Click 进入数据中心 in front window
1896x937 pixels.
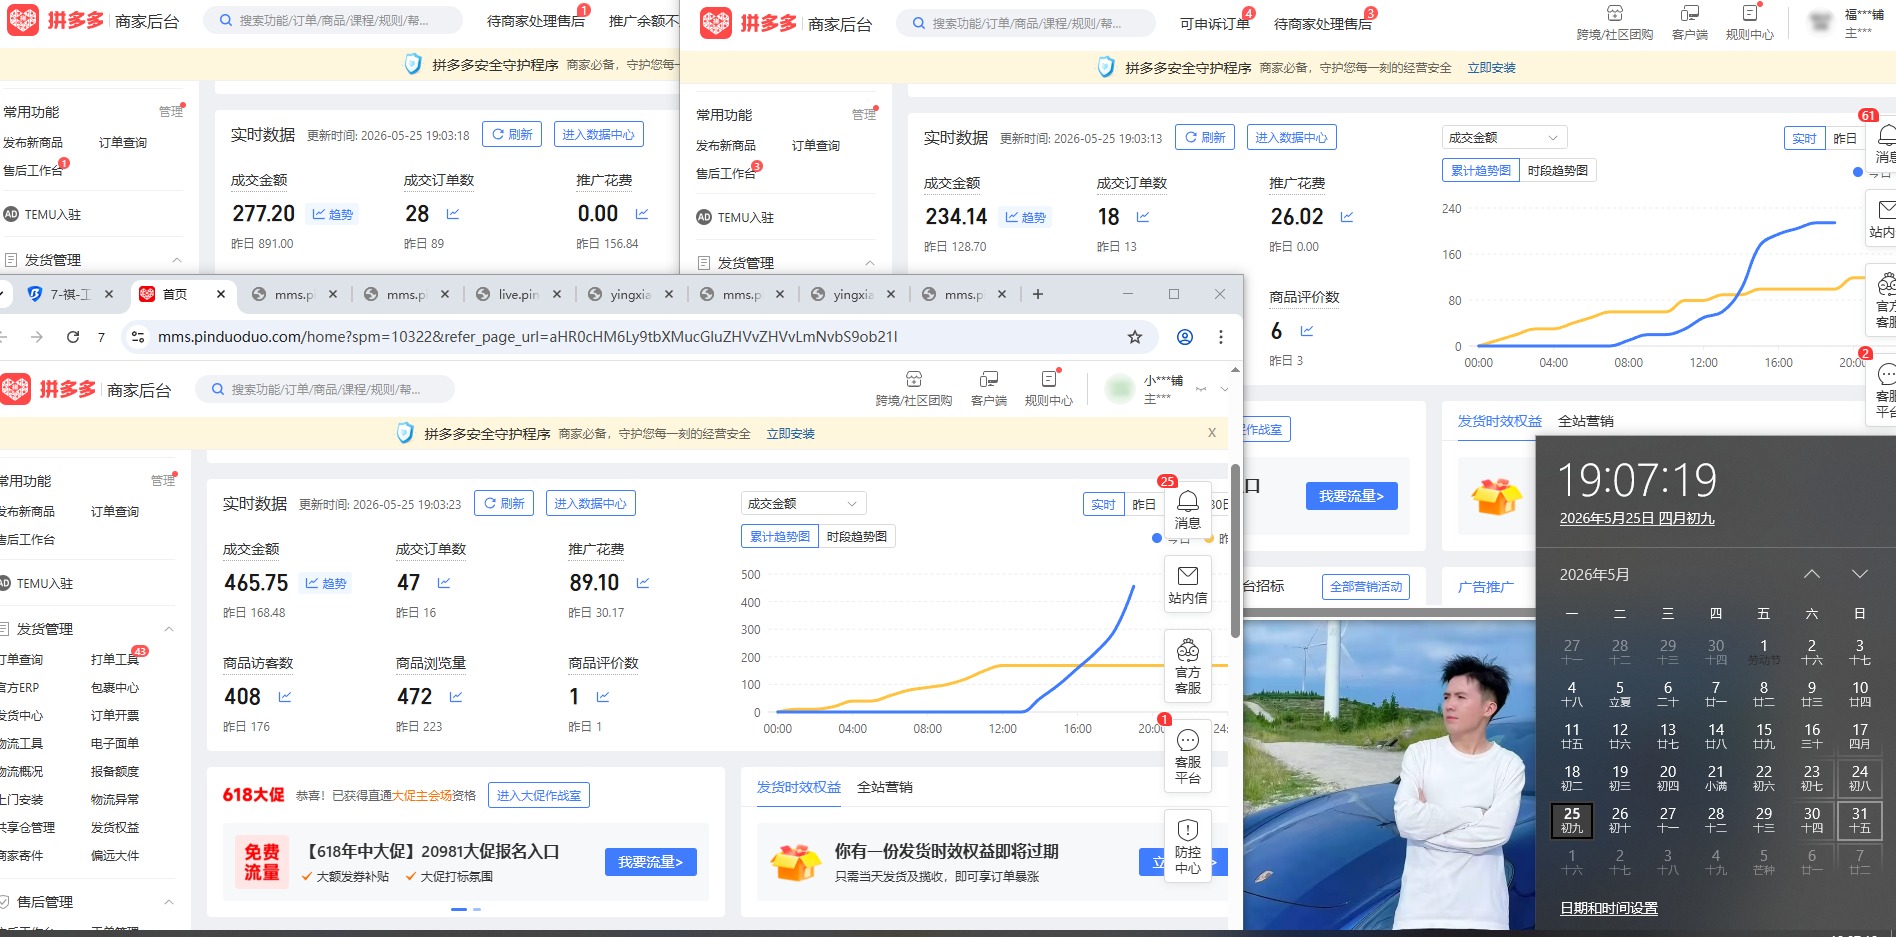point(590,504)
